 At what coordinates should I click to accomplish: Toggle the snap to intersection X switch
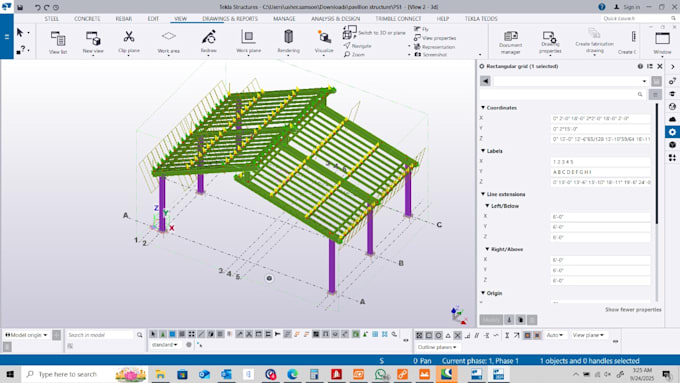[x=458, y=335]
